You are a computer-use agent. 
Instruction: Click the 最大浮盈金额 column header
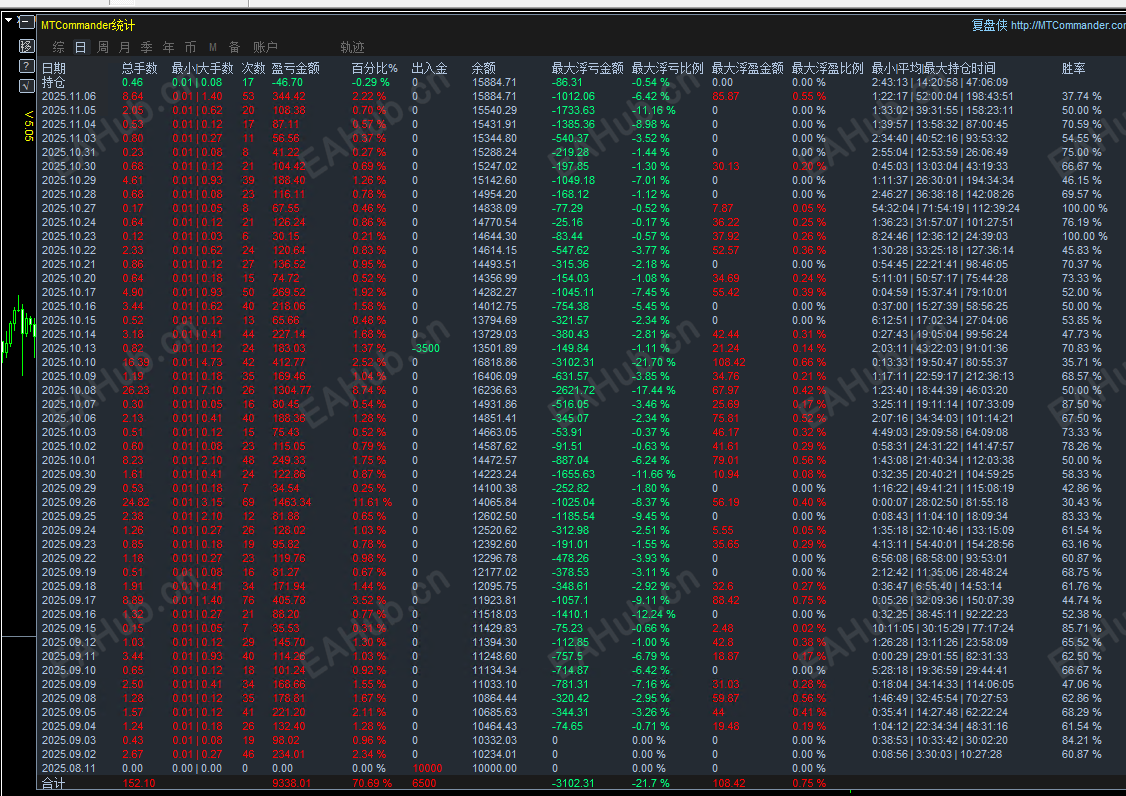[748, 68]
